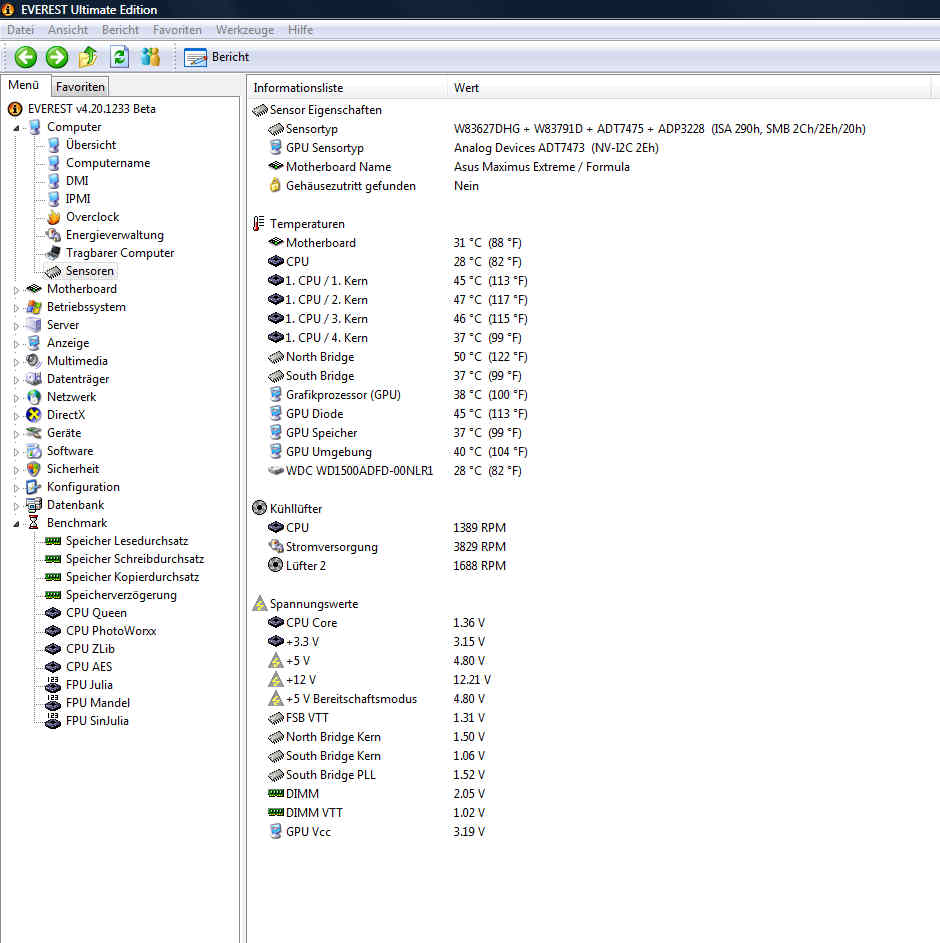The image size is (940, 943).
Task: Click the Kühllüfter fan section icon
Action: tap(259, 508)
